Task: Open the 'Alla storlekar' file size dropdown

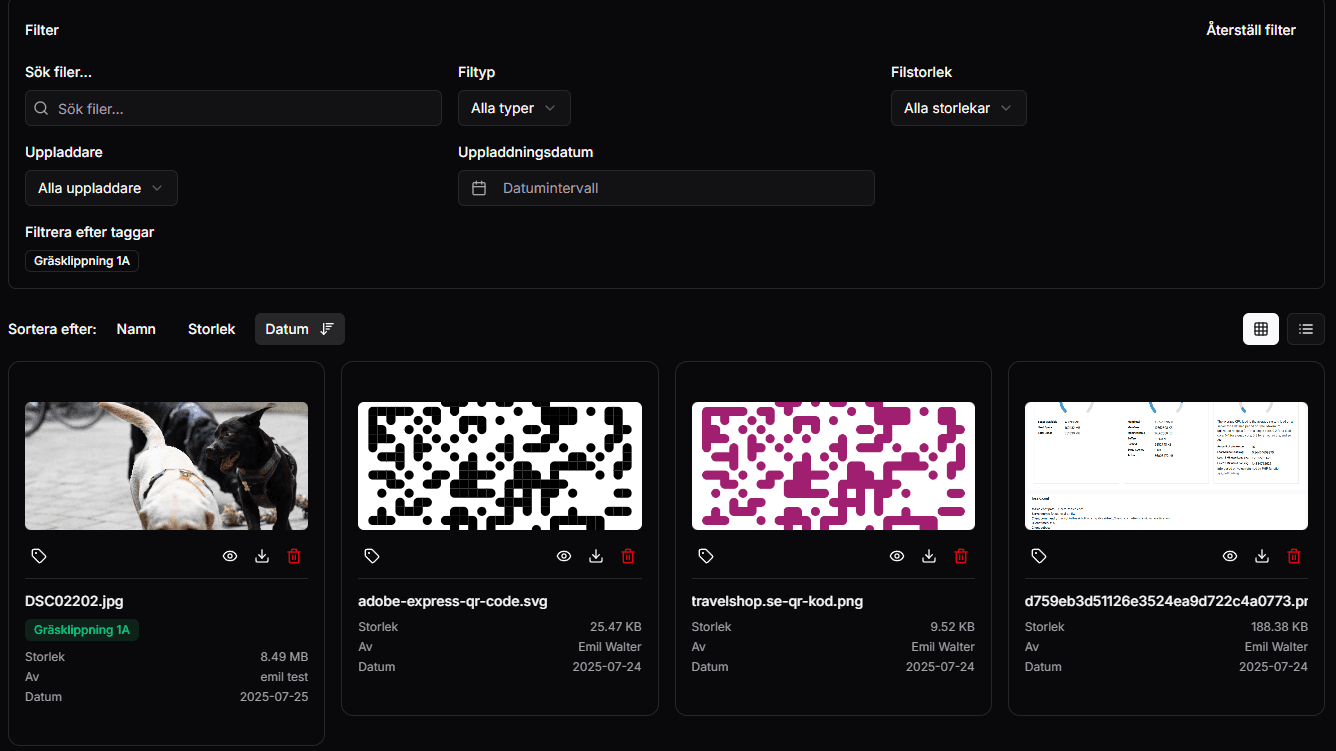Action: [x=959, y=108]
